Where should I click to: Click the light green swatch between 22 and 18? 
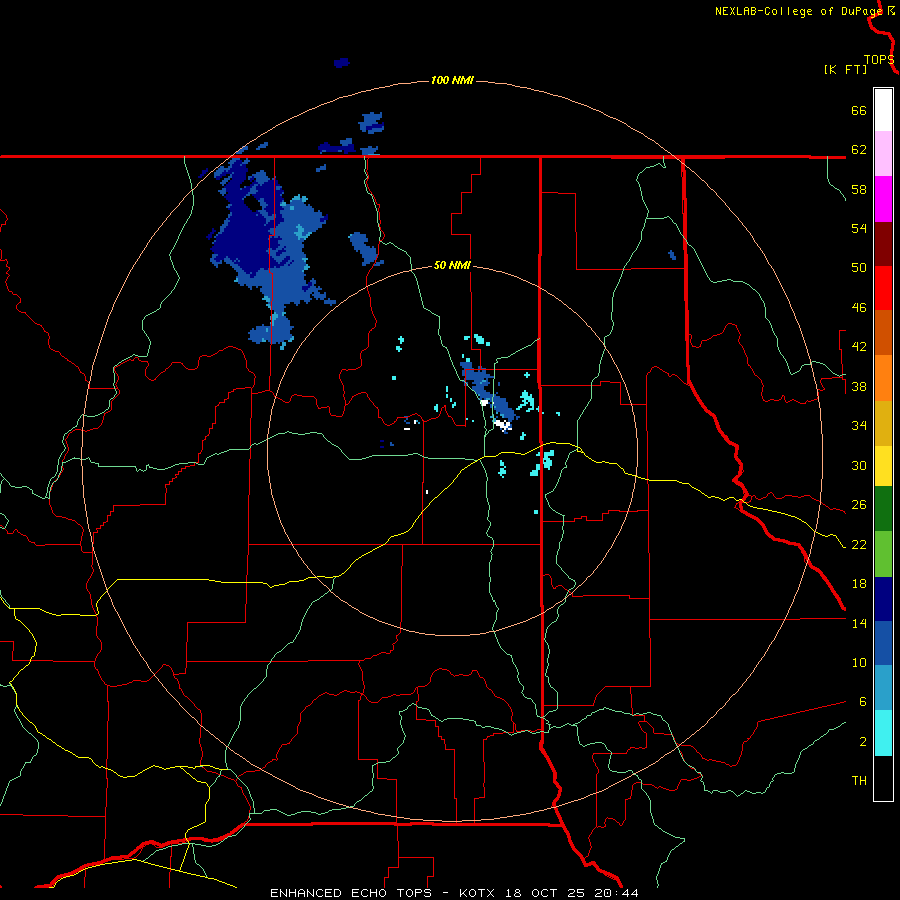click(x=883, y=554)
